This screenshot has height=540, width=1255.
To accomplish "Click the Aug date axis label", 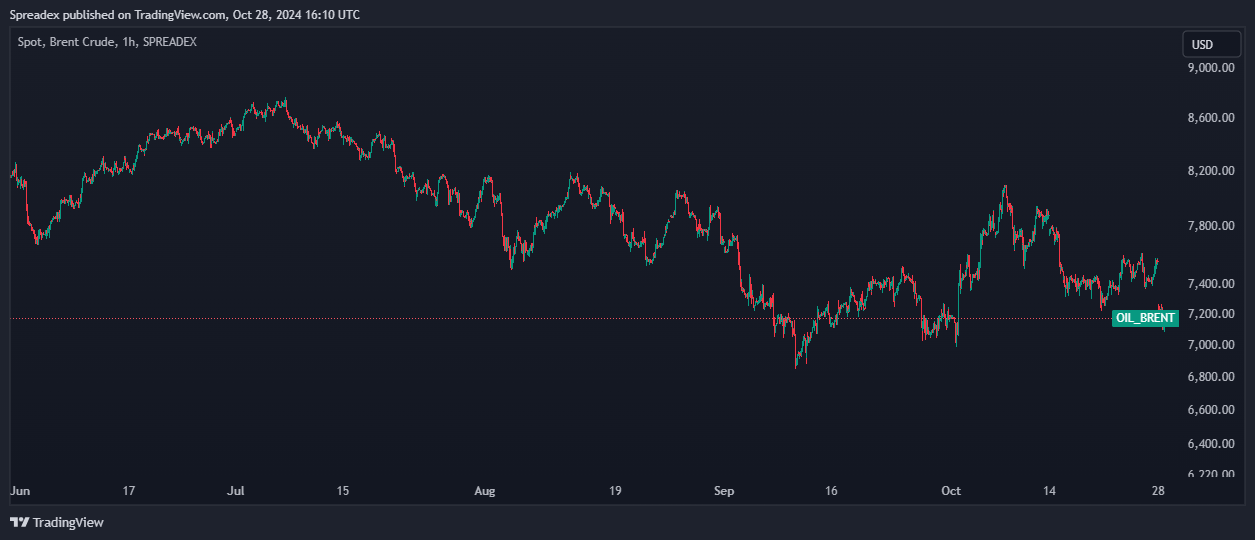I will click(485, 491).
